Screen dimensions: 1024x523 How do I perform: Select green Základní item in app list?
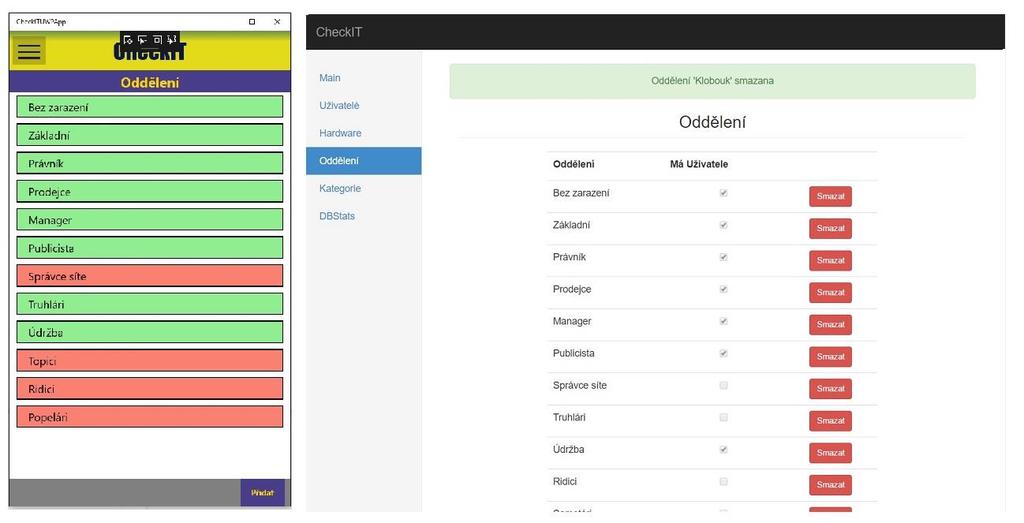150,135
